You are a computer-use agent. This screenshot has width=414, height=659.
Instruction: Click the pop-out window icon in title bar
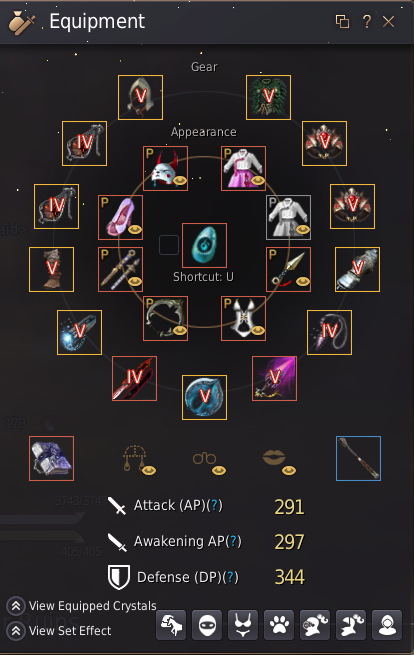click(342, 21)
